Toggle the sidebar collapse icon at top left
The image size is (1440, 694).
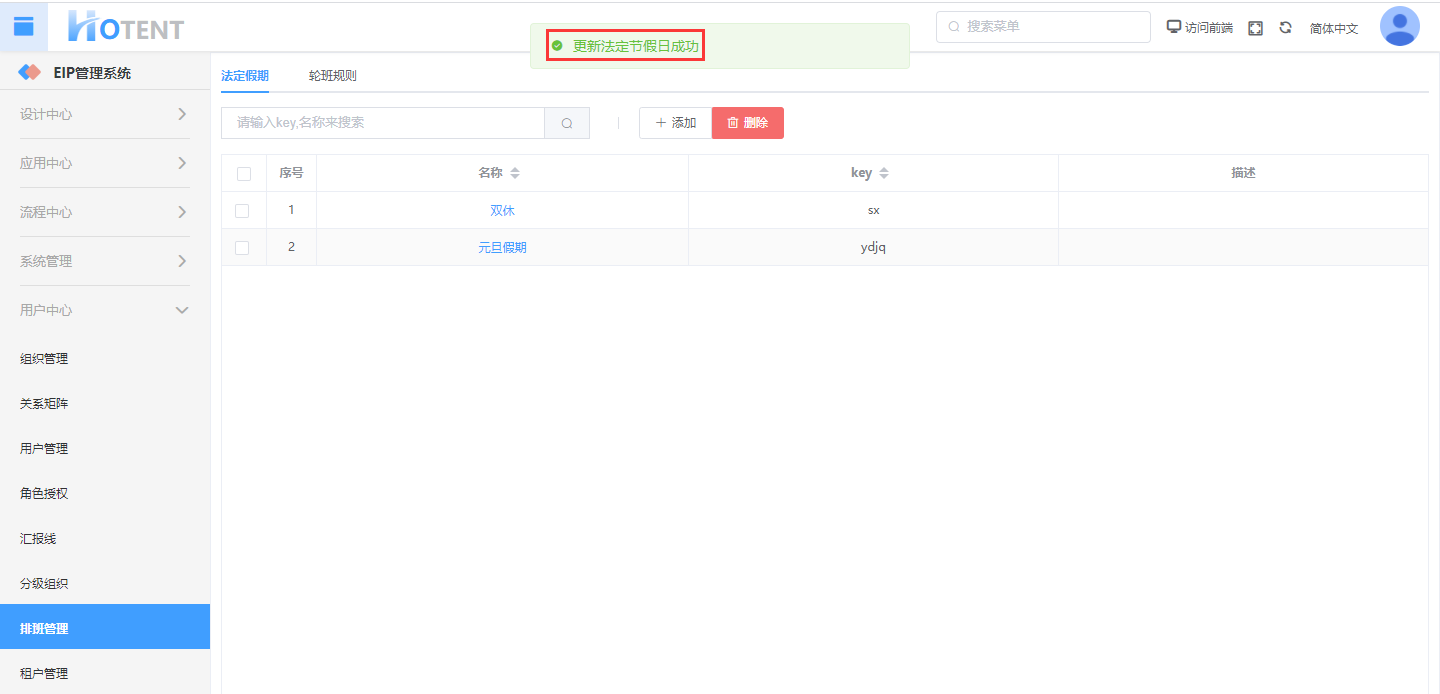click(23, 27)
